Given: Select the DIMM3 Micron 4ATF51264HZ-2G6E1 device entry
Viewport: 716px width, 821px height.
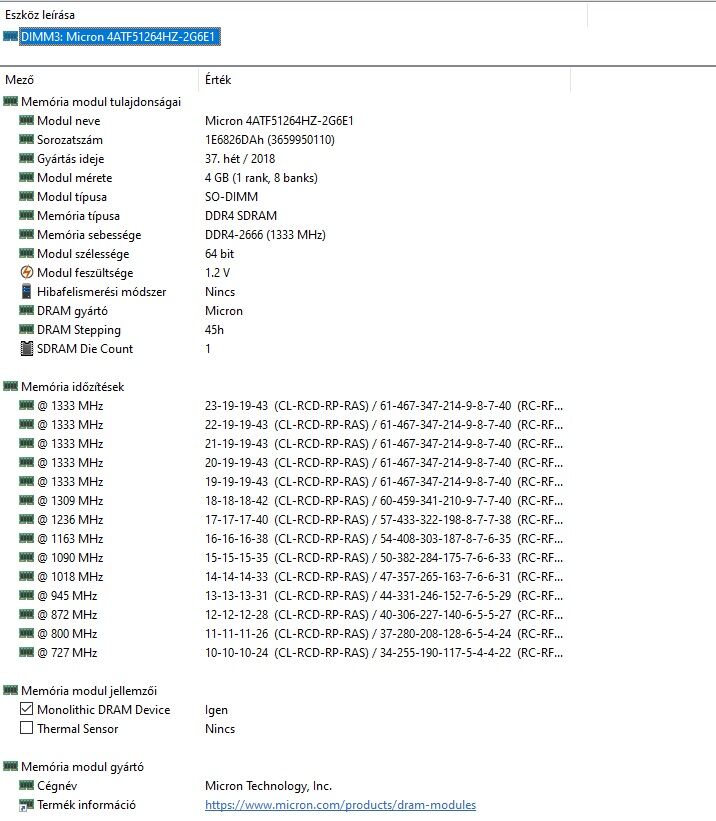Looking at the screenshot, I should (x=120, y=37).
